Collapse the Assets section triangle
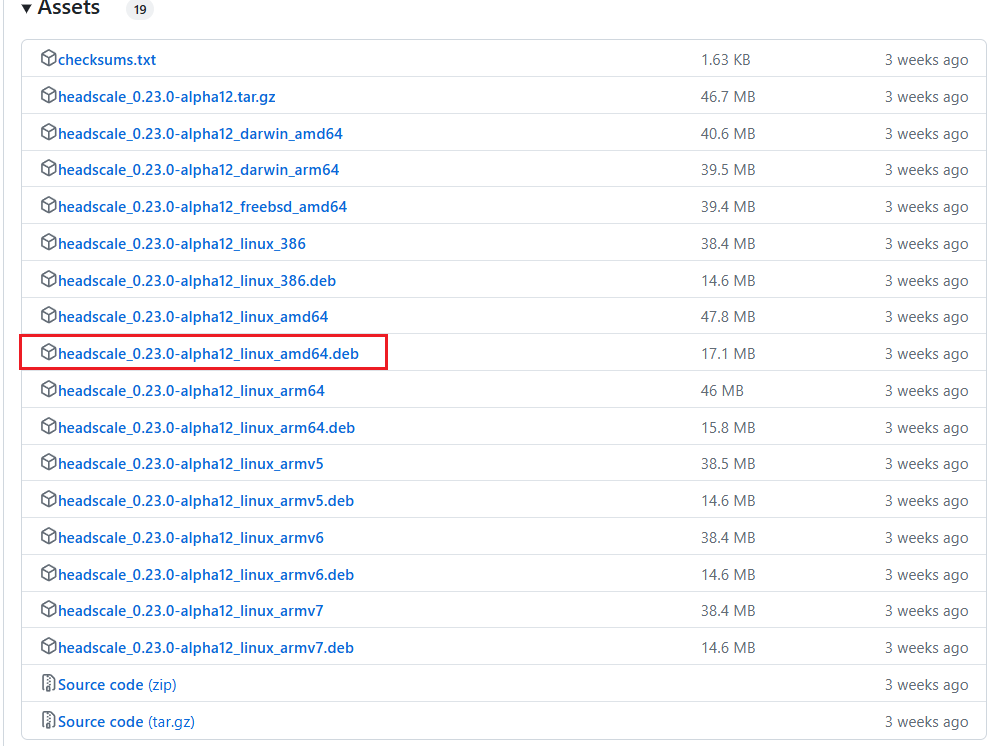The image size is (987, 746). [x=27, y=9]
